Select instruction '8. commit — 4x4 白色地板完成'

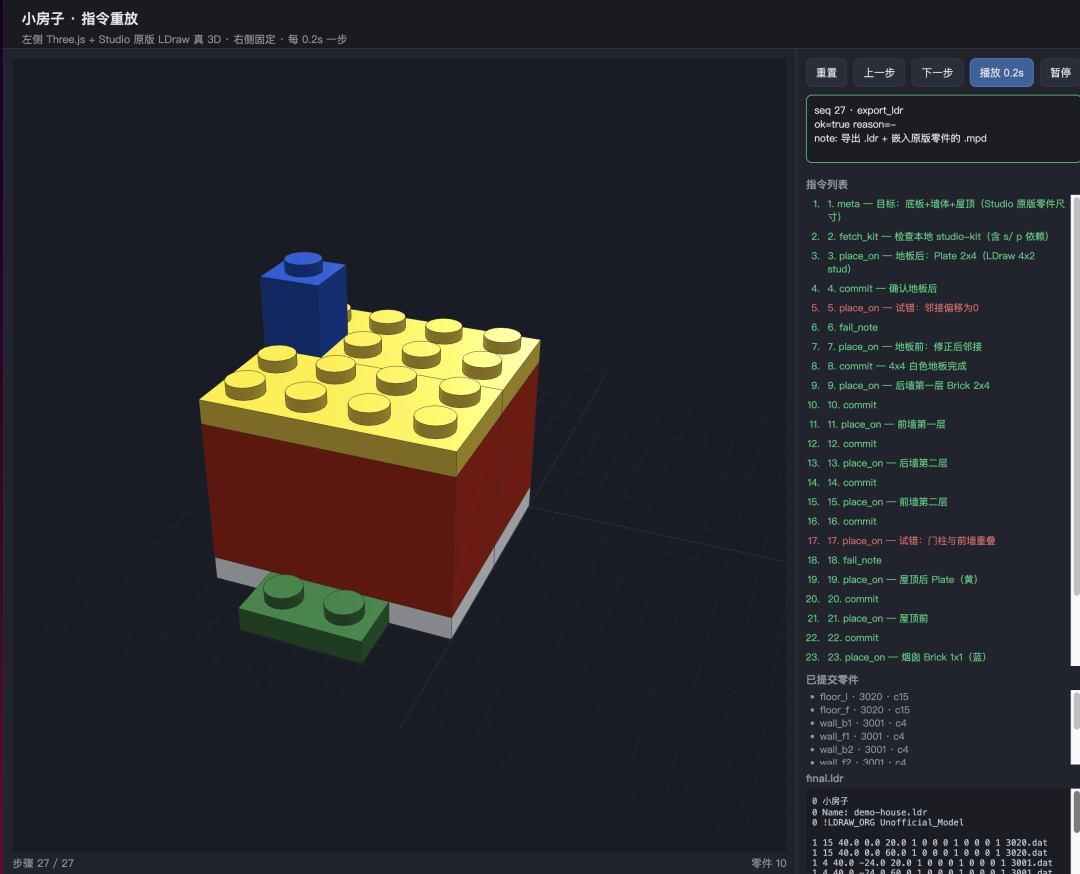(897, 366)
